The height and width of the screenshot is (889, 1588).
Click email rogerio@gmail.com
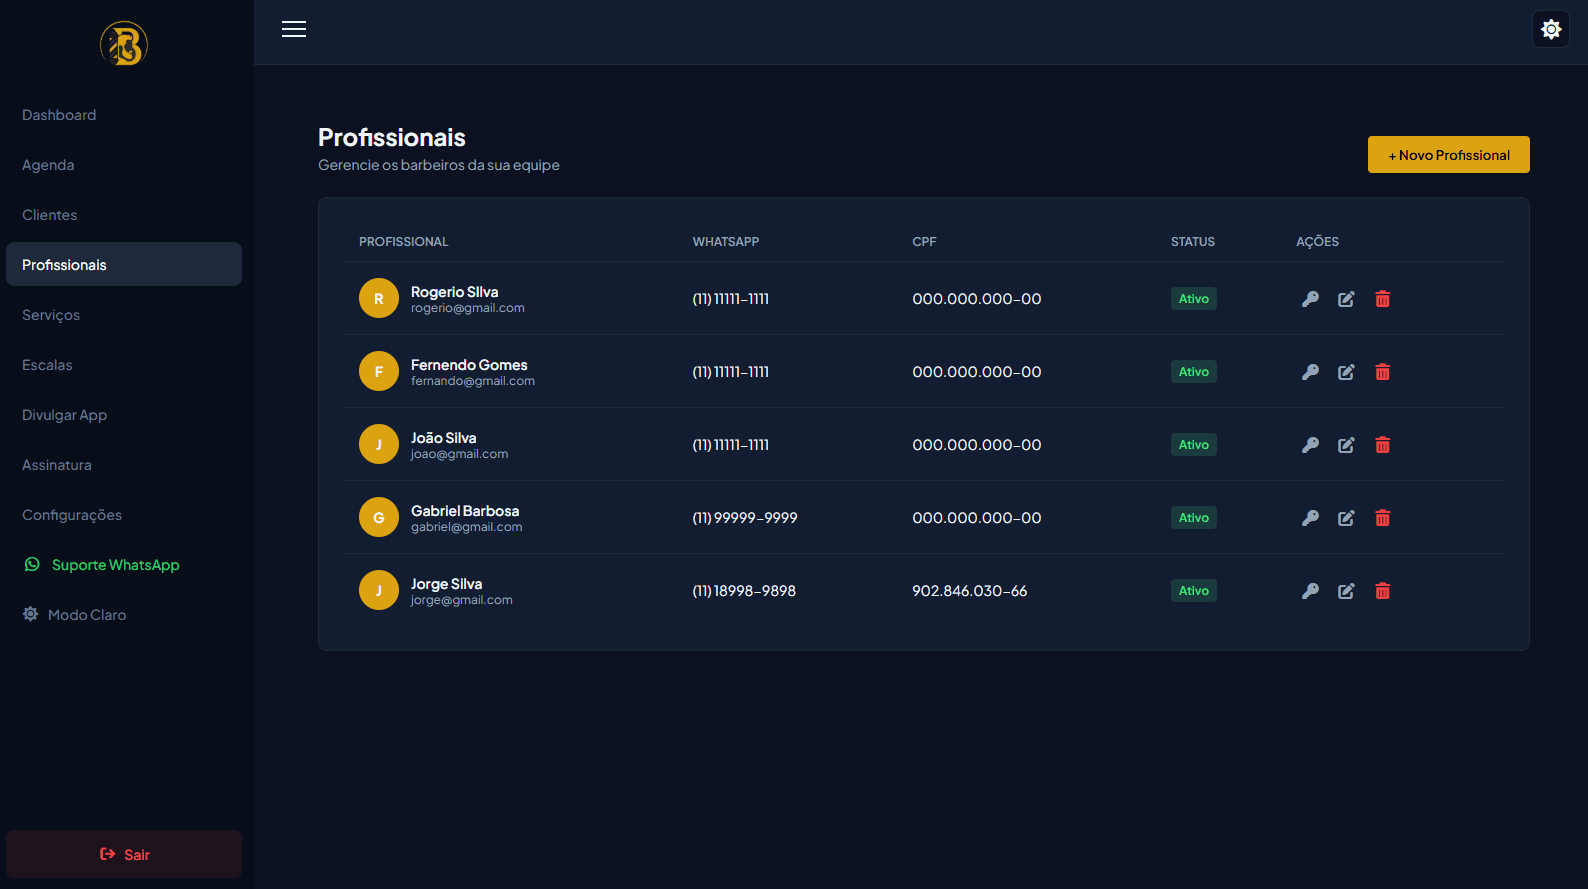coord(468,309)
